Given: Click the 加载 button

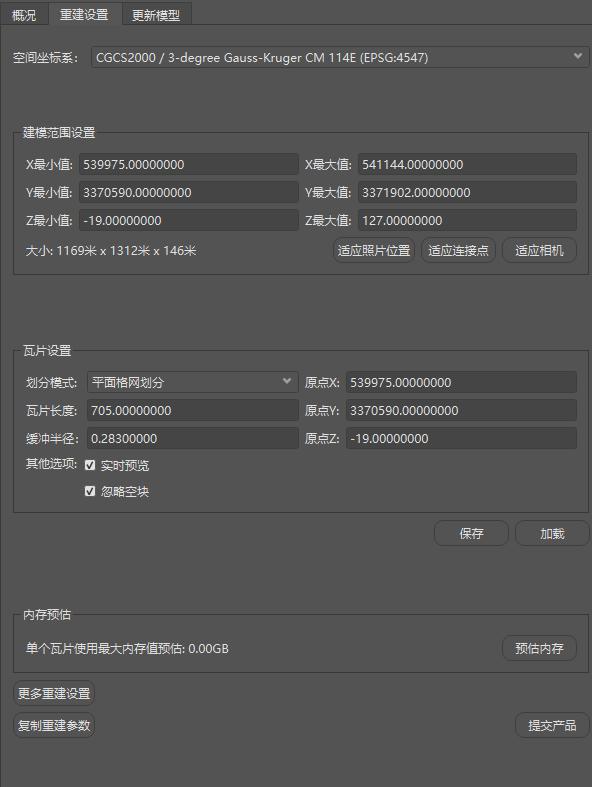Looking at the screenshot, I should coord(552,534).
